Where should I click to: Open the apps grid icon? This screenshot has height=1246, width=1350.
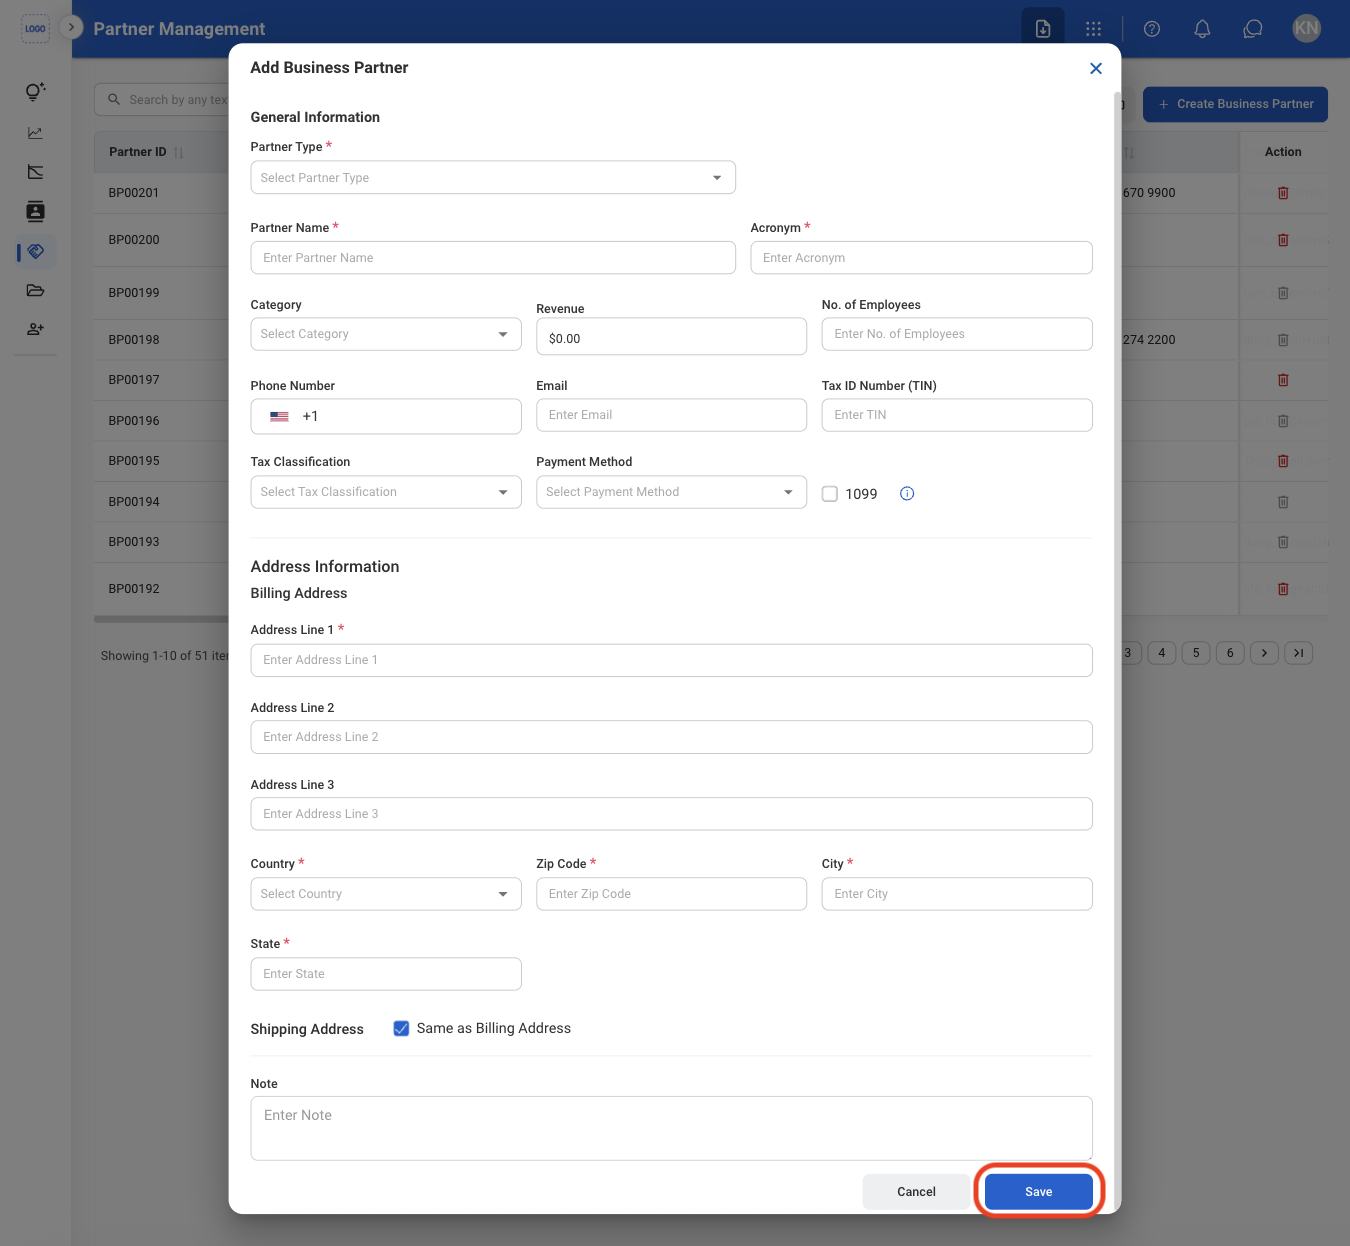[x=1094, y=29]
